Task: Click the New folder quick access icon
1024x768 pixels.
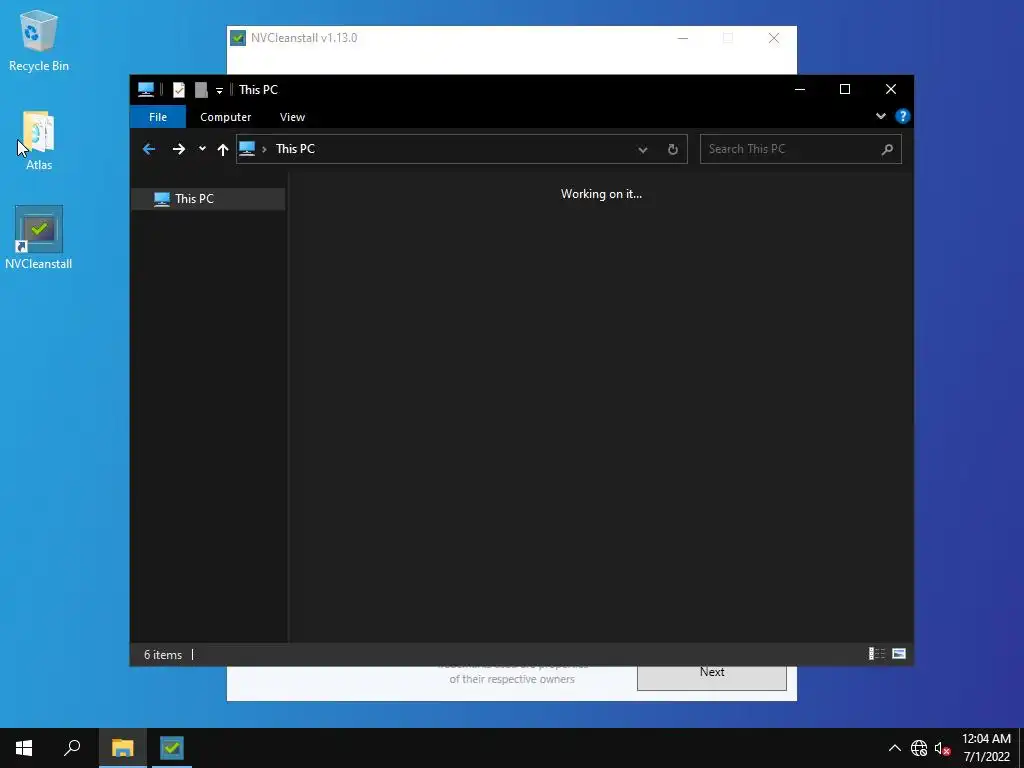Action: coord(201,90)
